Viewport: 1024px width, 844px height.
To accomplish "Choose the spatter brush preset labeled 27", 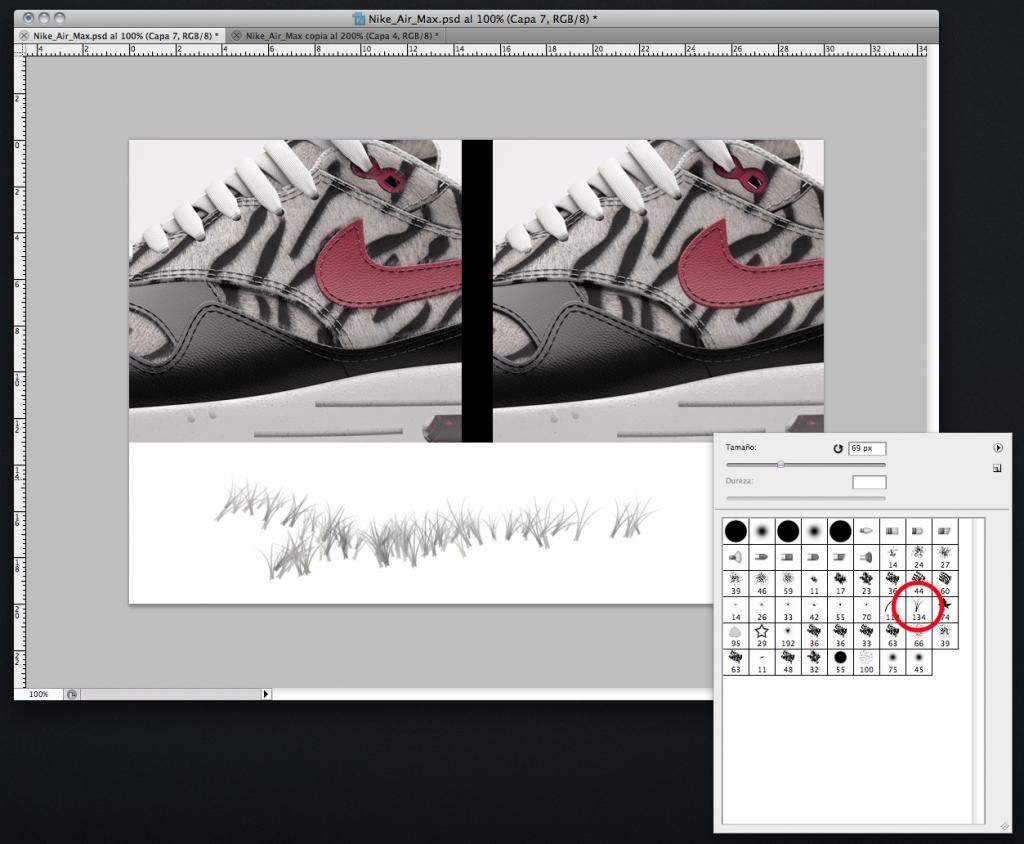I will point(944,557).
